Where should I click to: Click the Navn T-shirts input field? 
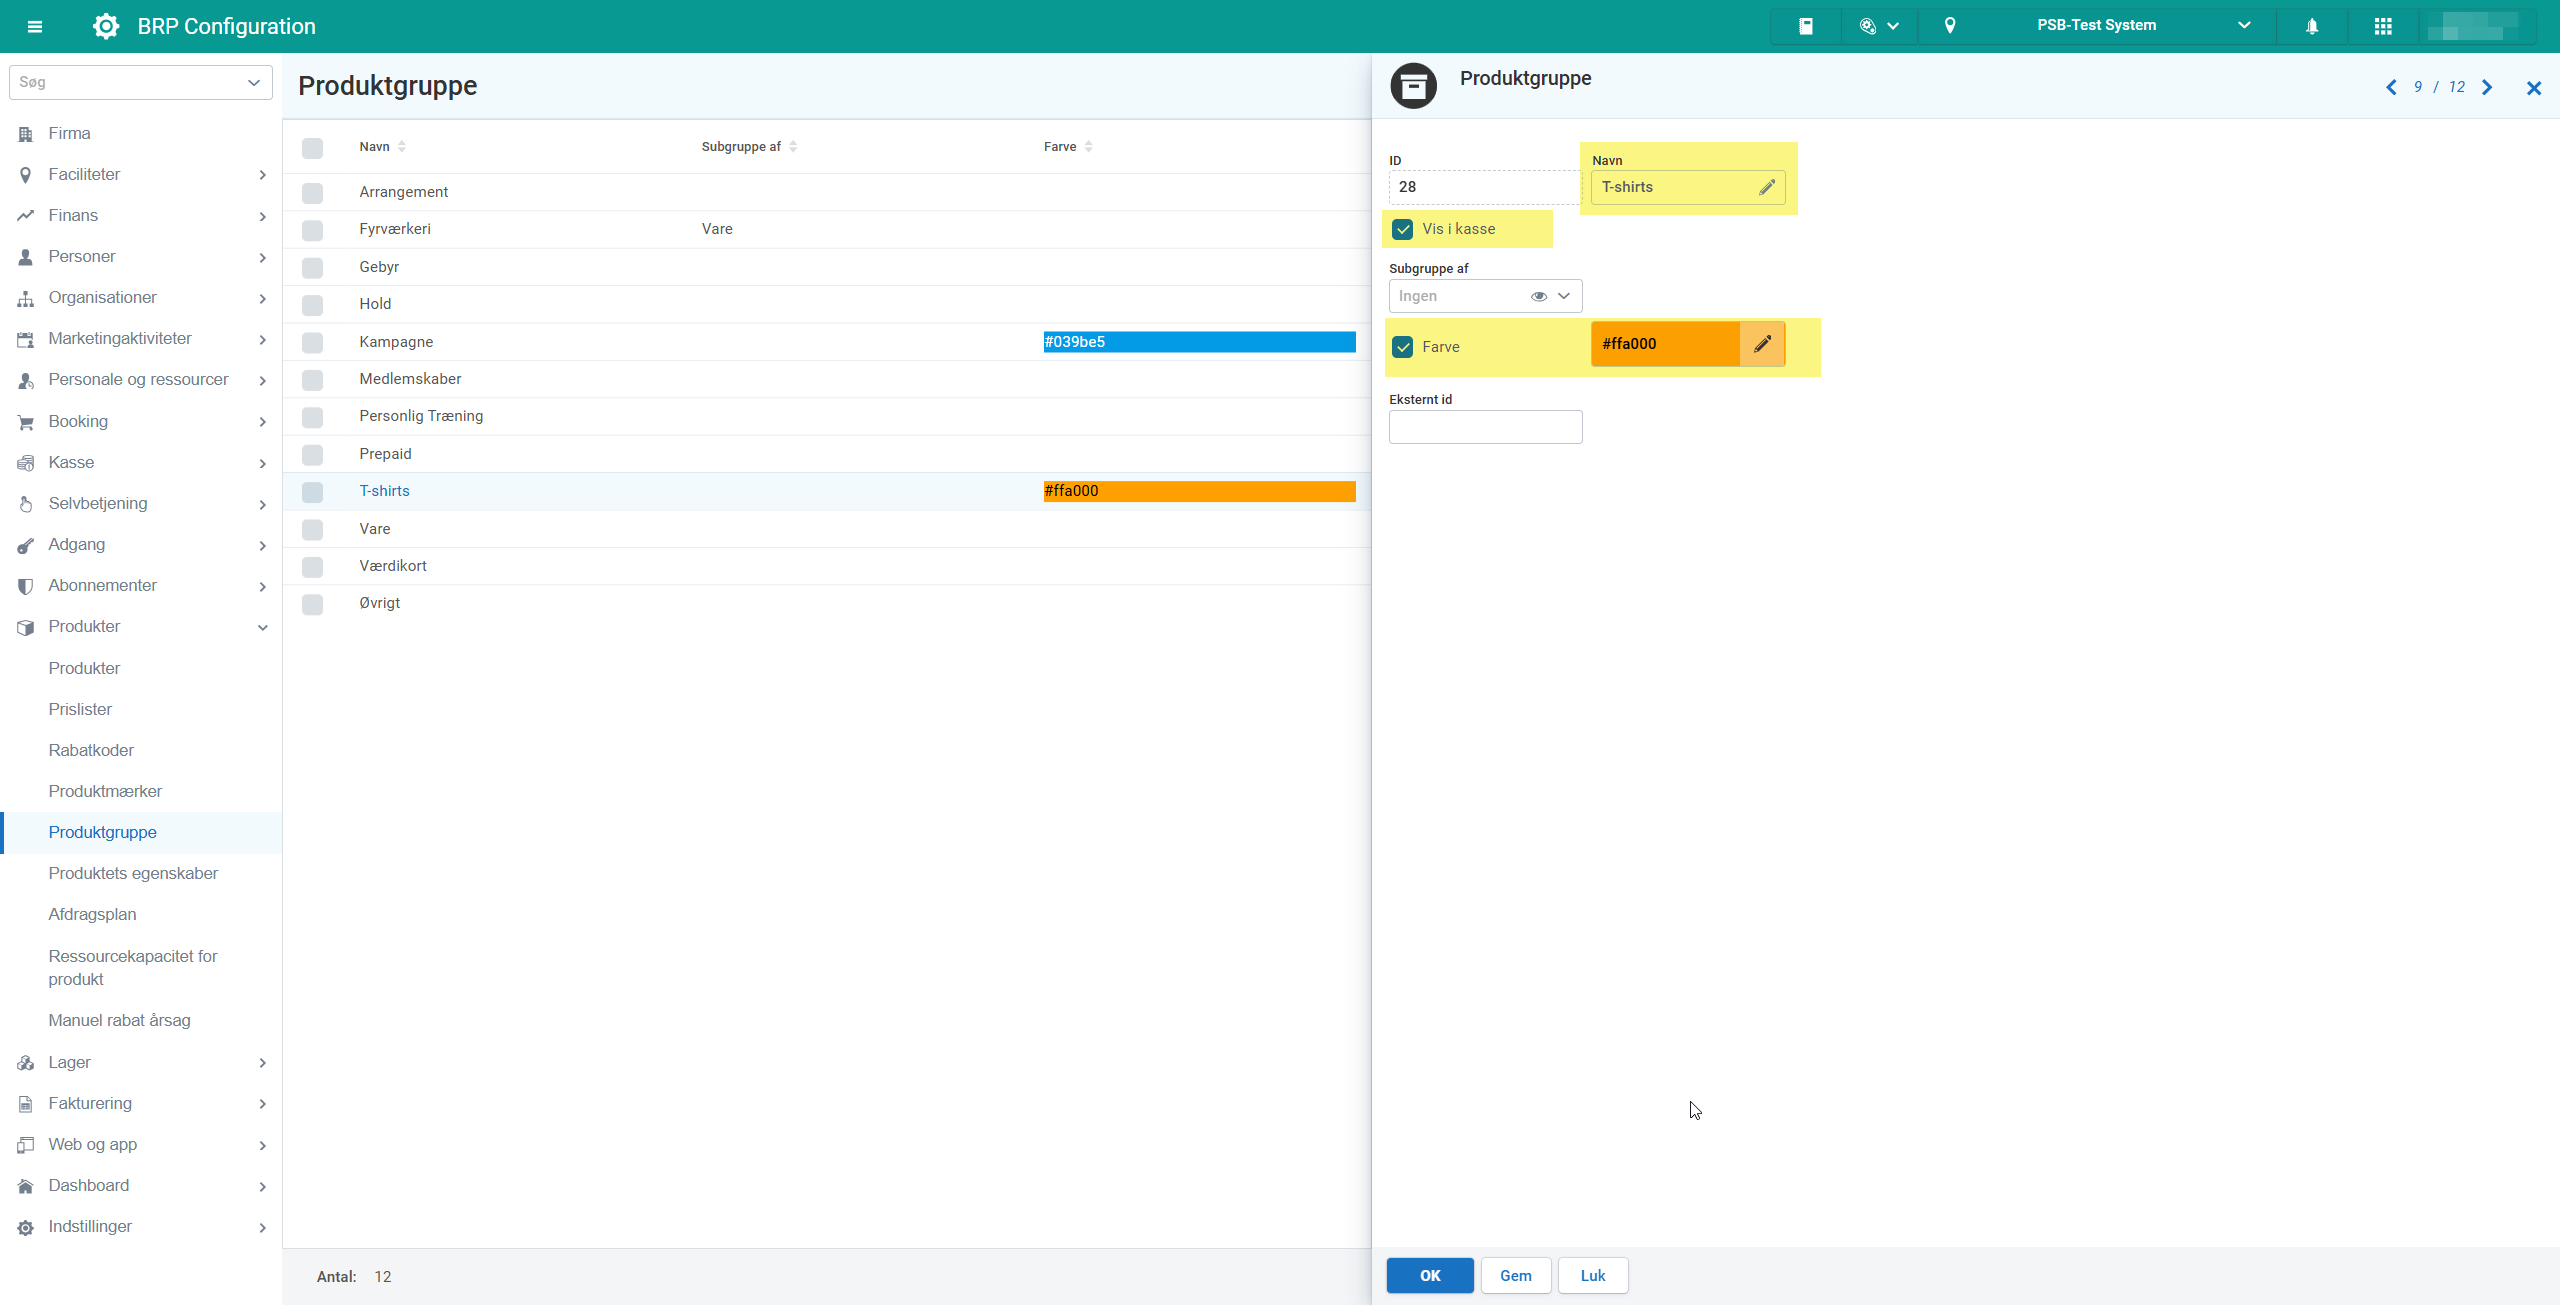1688,187
